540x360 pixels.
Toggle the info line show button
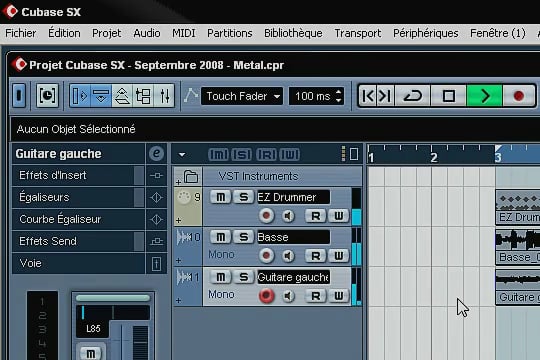coord(101,95)
